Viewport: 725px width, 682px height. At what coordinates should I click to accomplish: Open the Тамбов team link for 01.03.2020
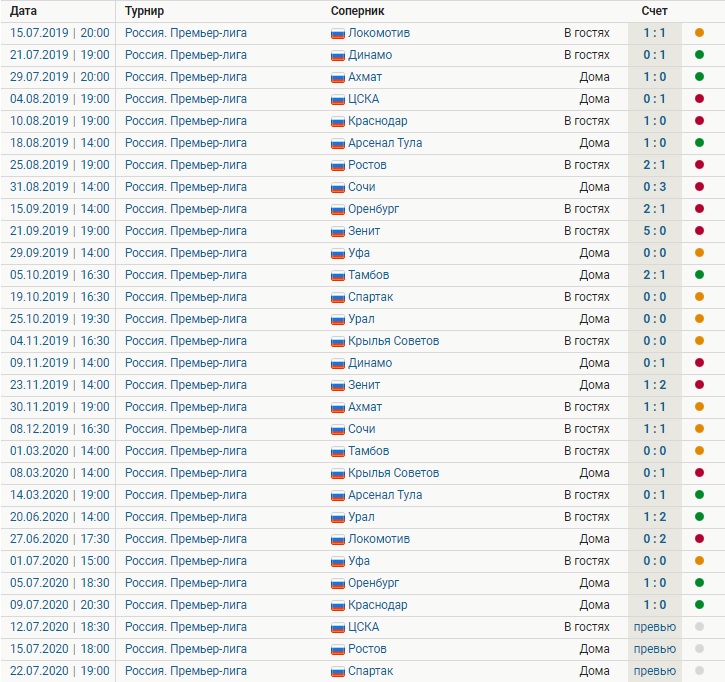pos(369,451)
